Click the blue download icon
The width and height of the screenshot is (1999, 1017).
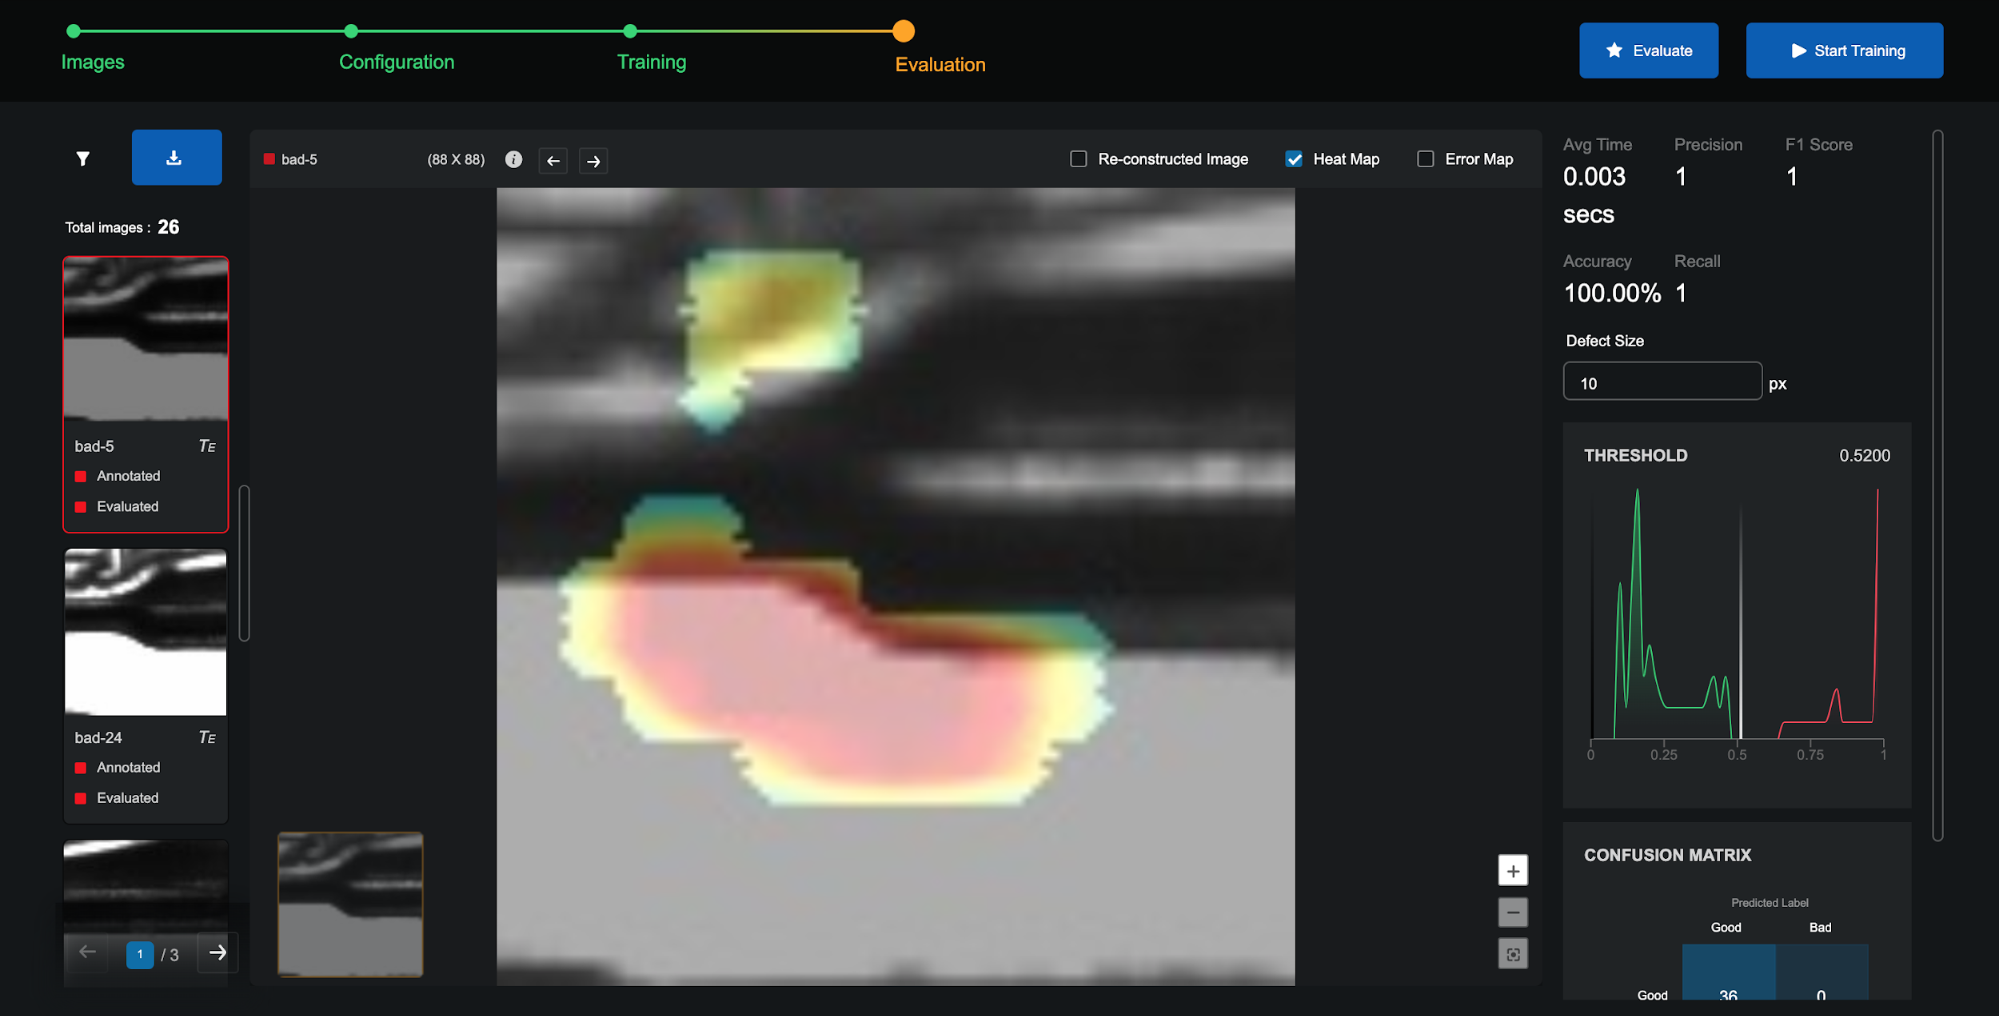pyautogui.click(x=176, y=157)
